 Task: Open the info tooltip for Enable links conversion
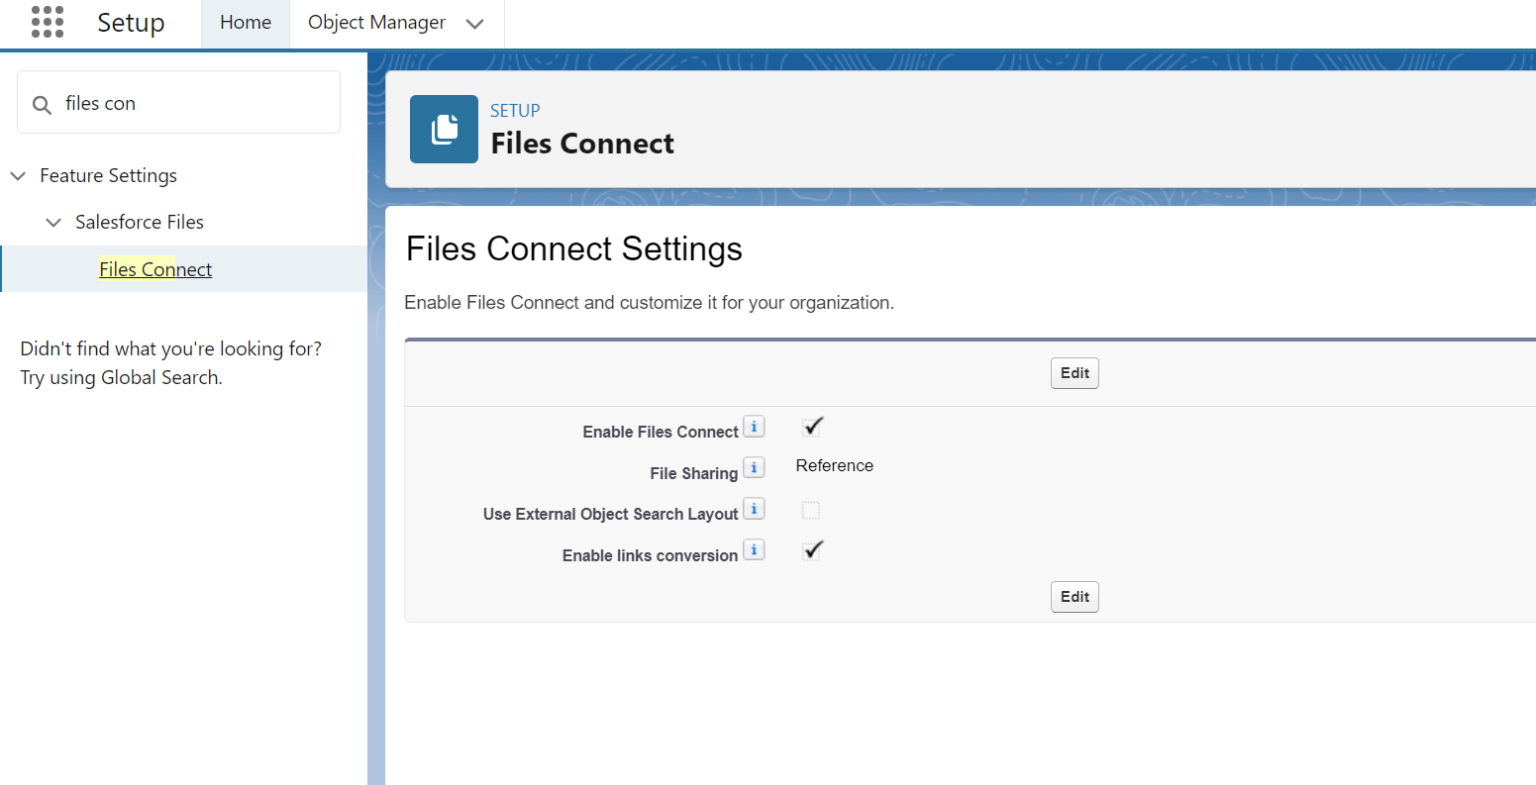753,549
